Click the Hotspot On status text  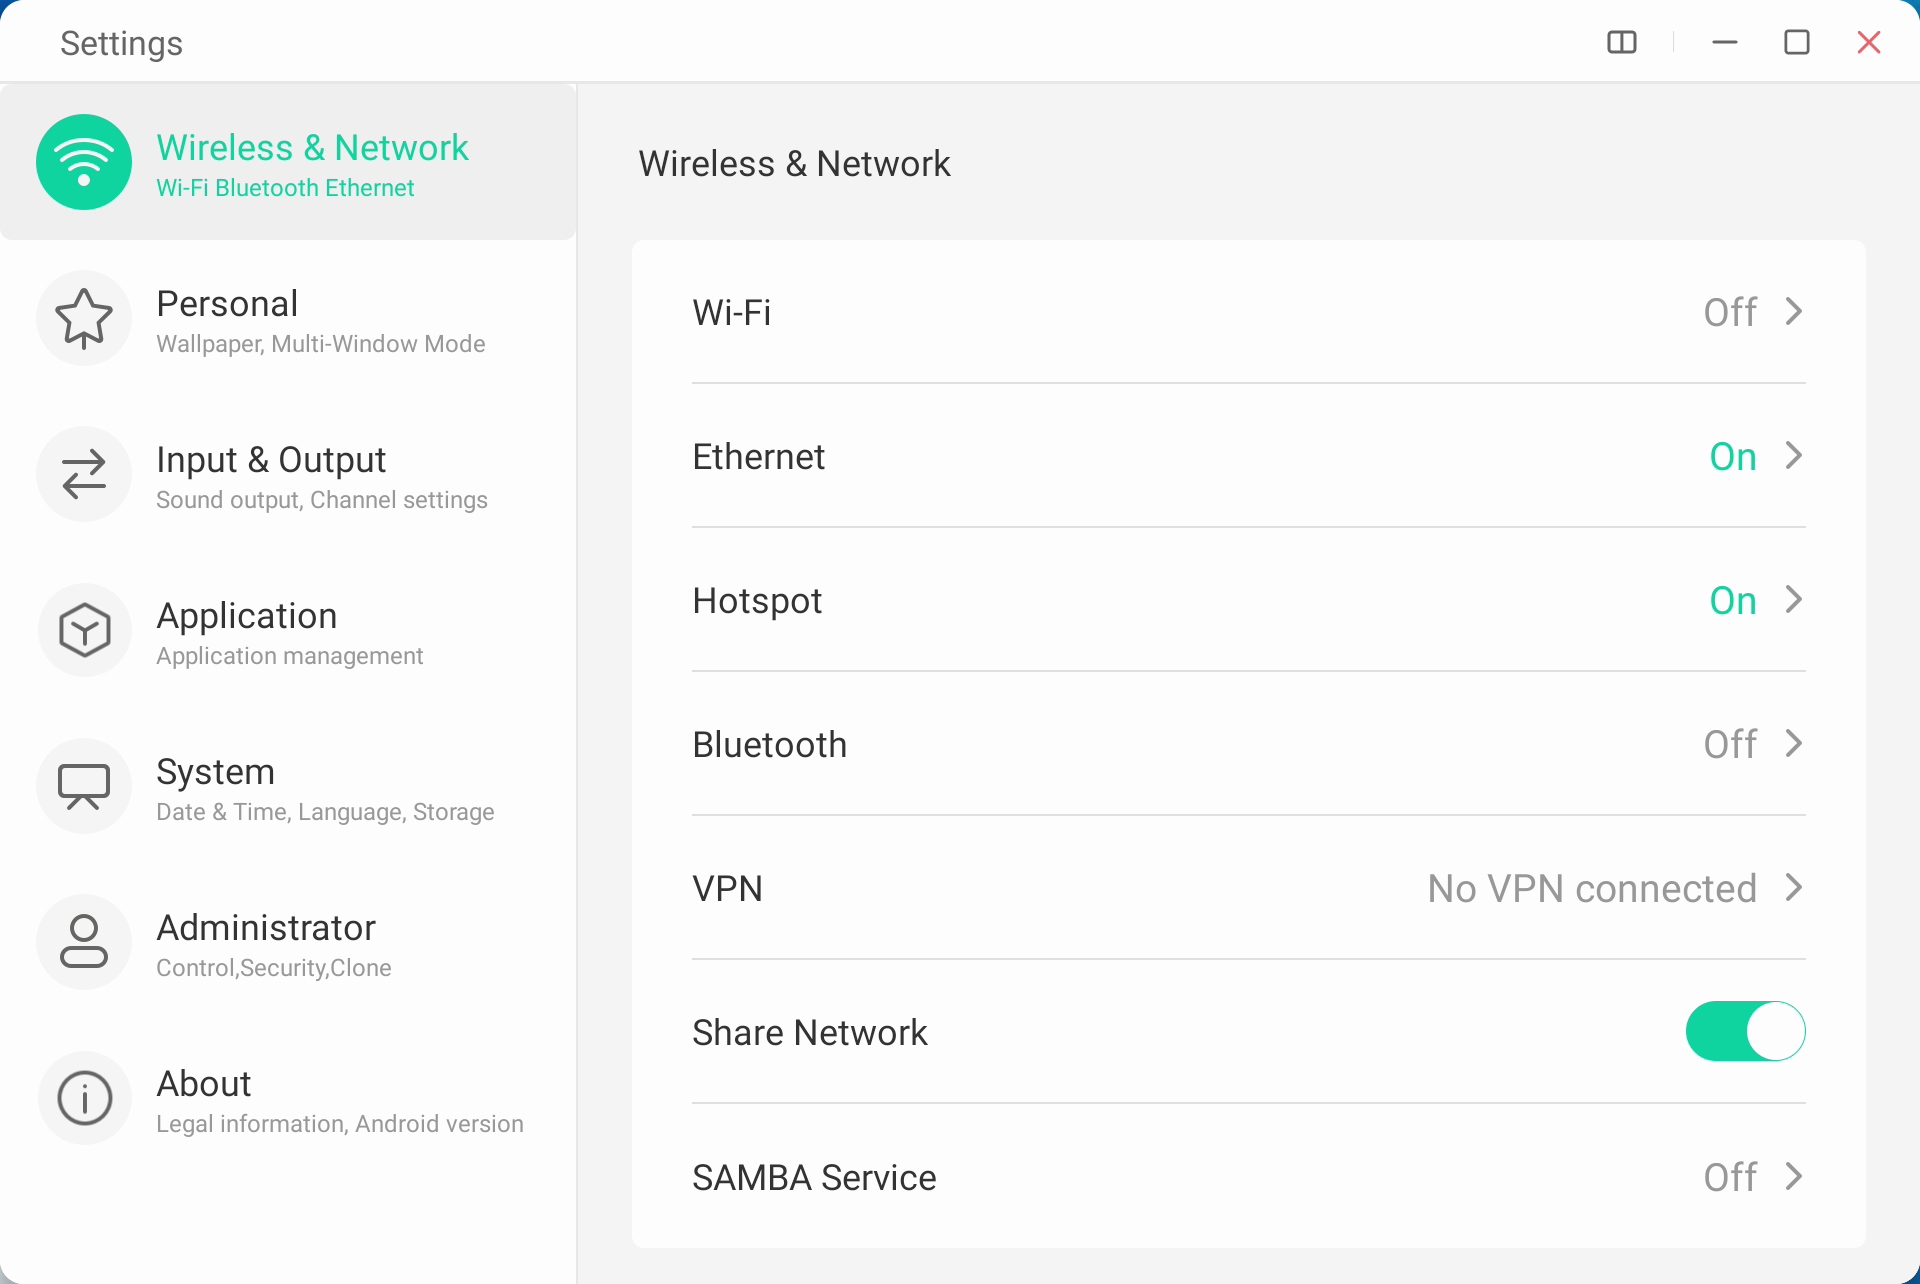click(x=1732, y=601)
